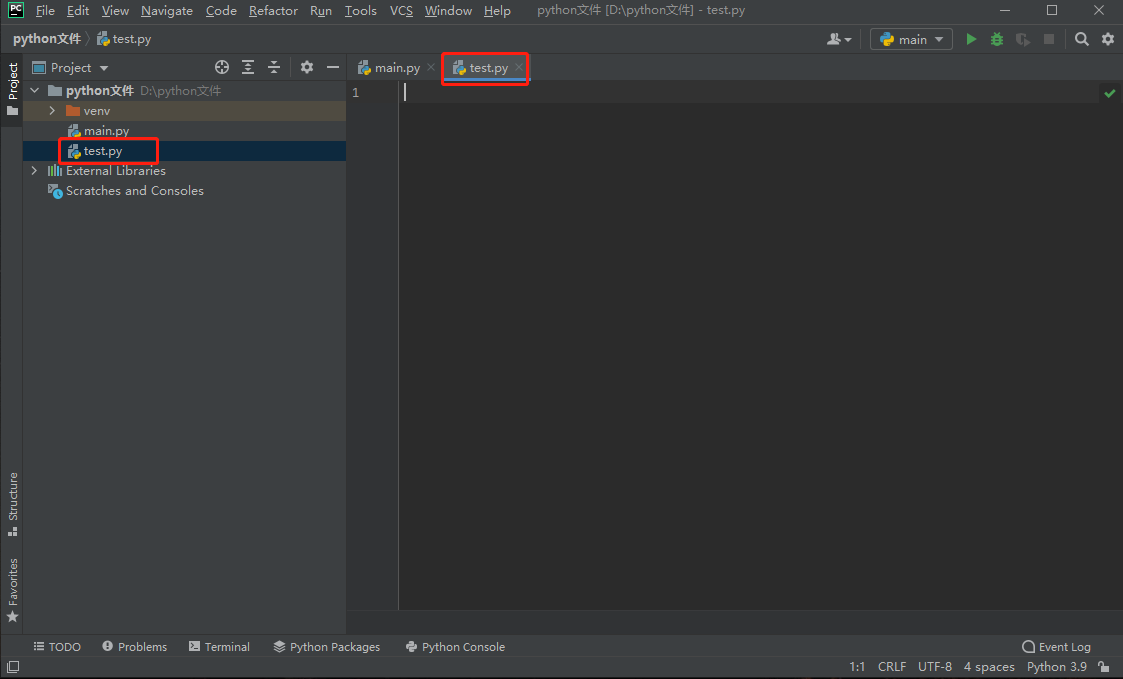1123x679 pixels.
Task: Toggle the Project tool window sidebar button
Action: coord(12,89)
